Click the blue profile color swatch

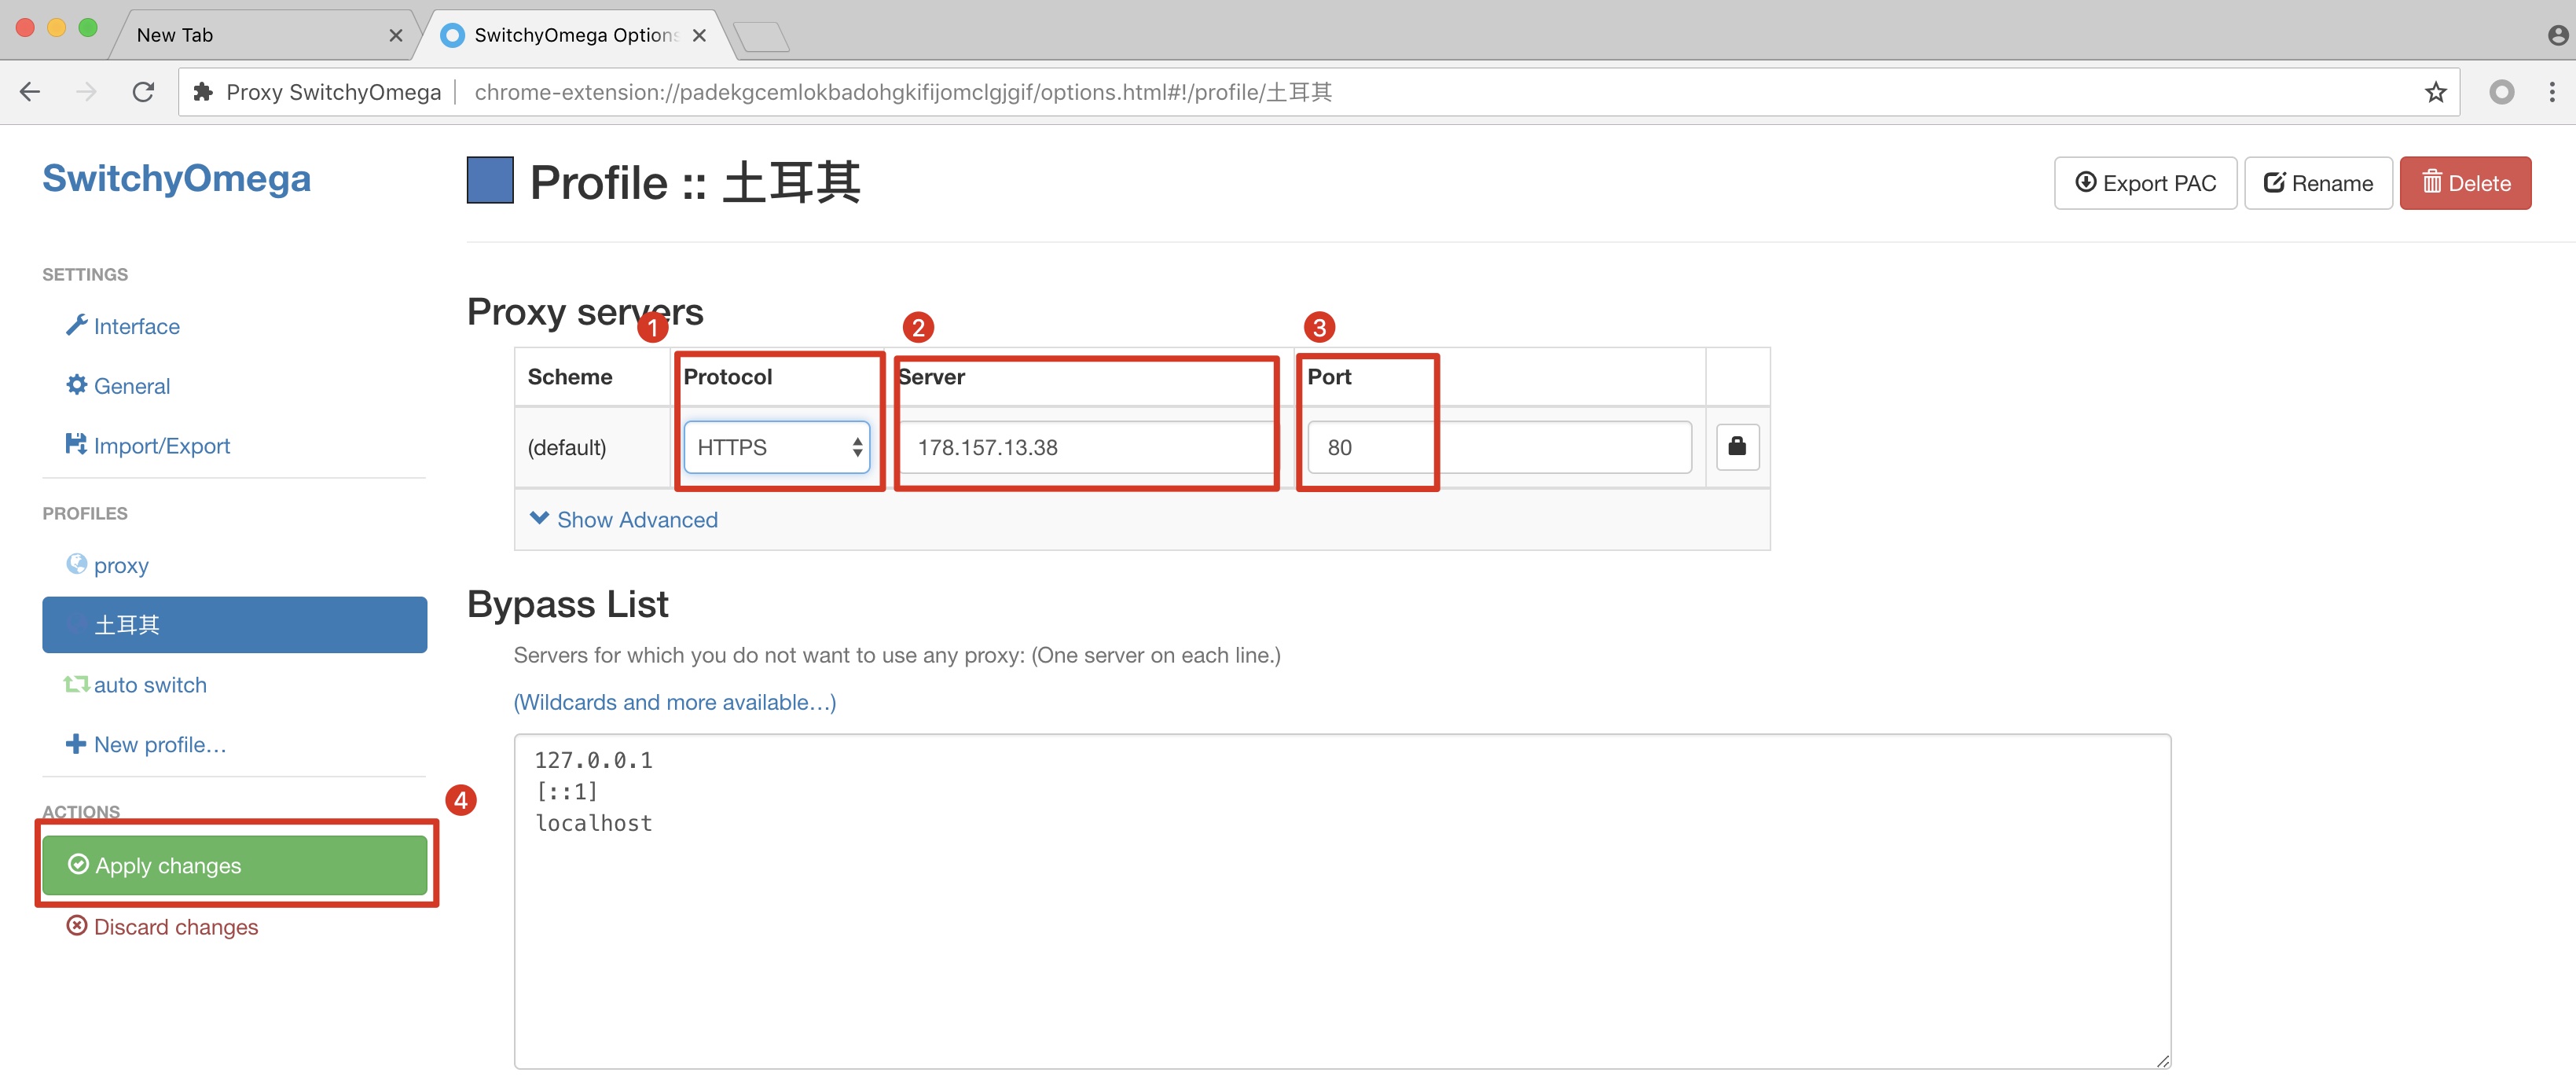[x=490, y=181]
